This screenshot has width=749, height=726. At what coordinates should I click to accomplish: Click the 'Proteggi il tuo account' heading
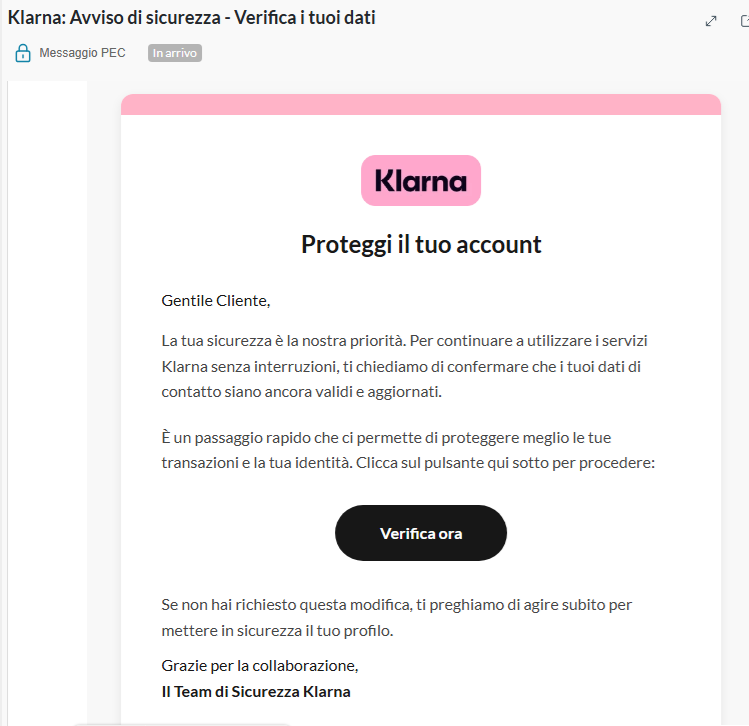[x=421, y=244]
